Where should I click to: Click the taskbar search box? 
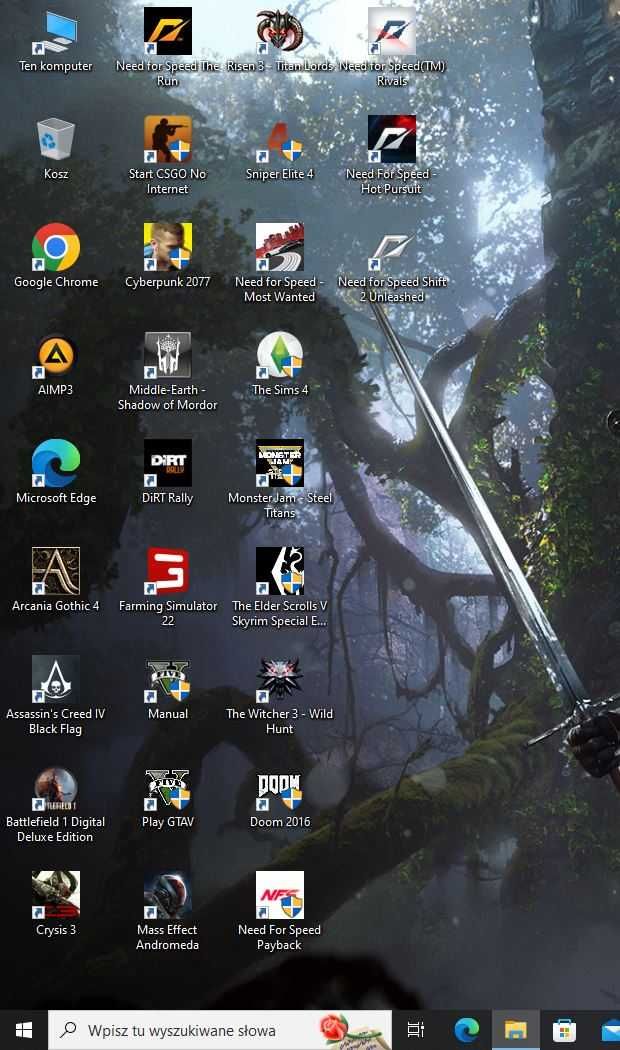pos(220,1030)
